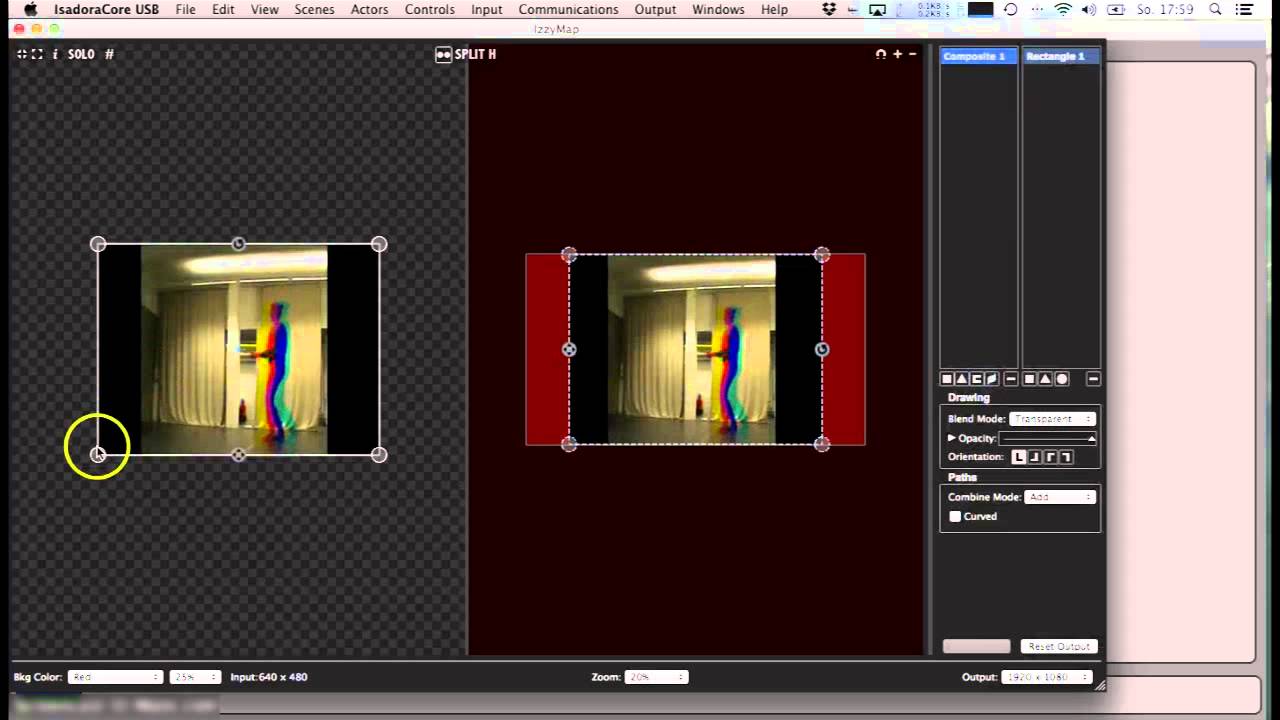This screenshot has width=1280, height=720.
Task: Remove item with composite list minus button
Action: 1011,379
